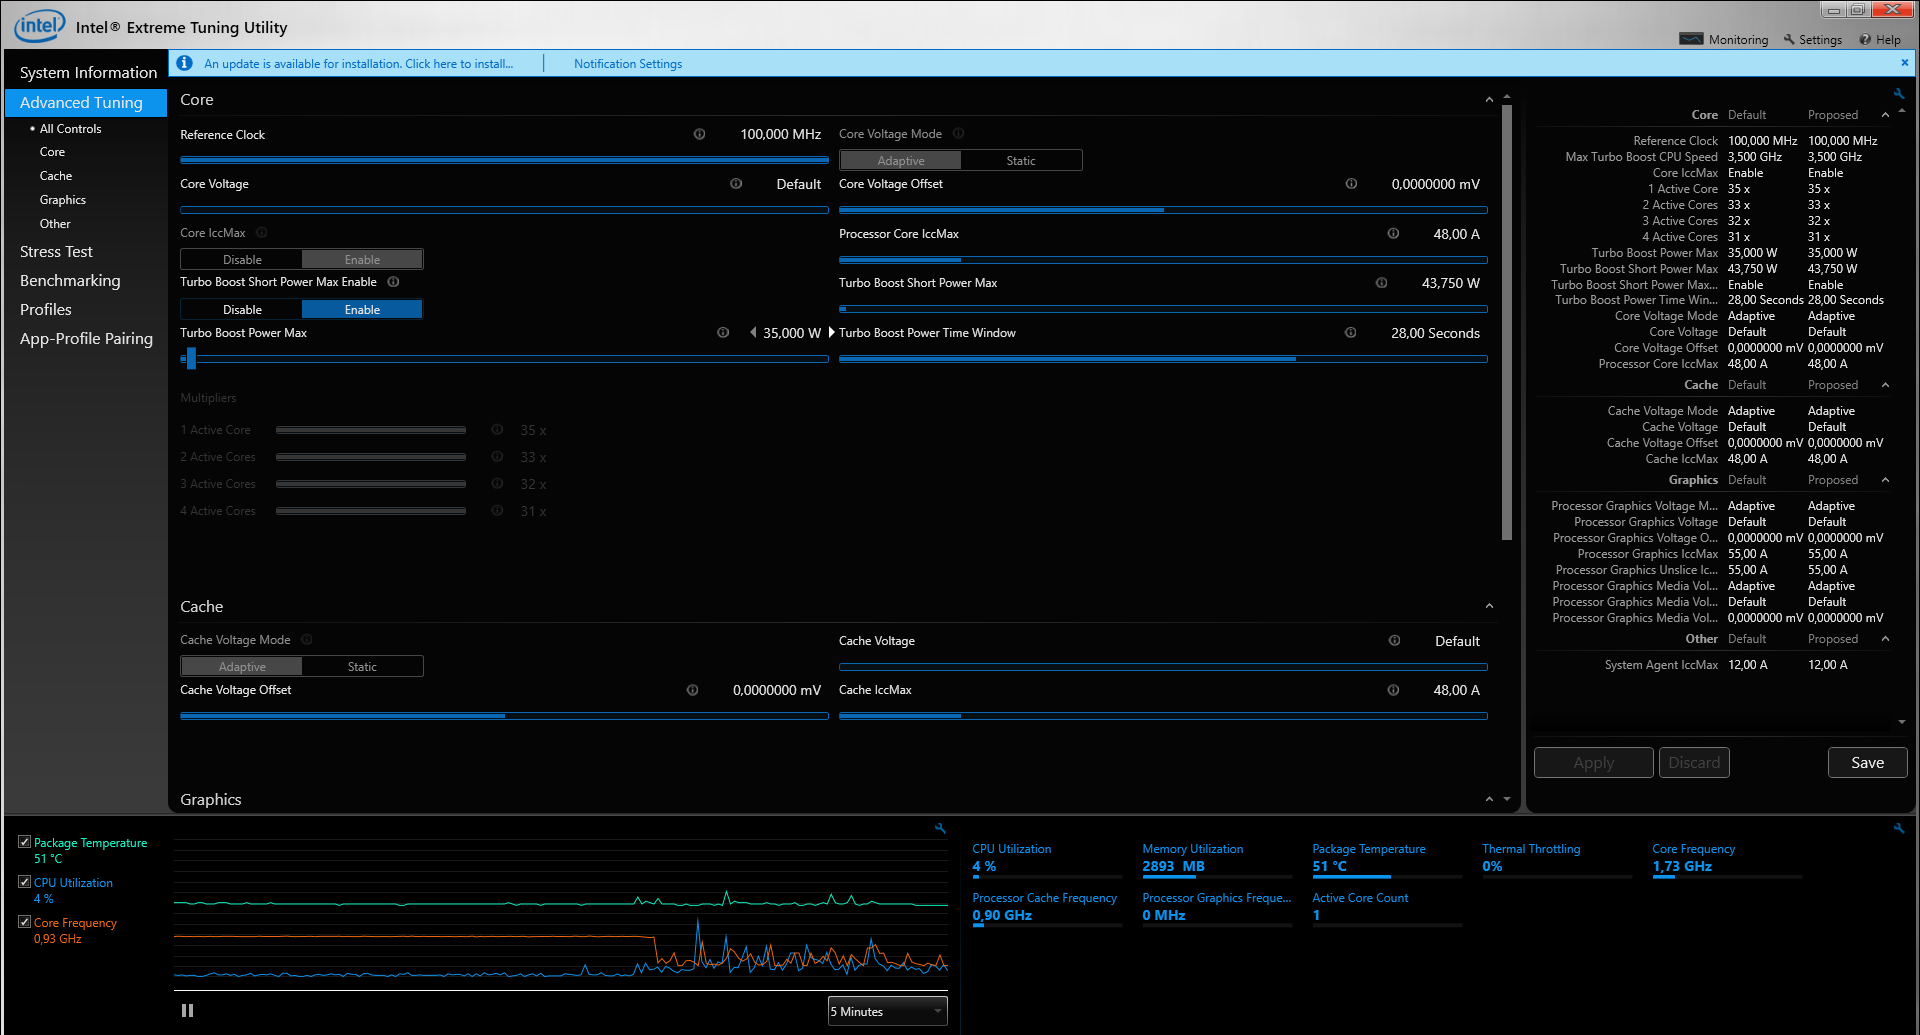
Task: Open the wrench settings icon above the monitoring graph
Action: (x=940, y=828)
